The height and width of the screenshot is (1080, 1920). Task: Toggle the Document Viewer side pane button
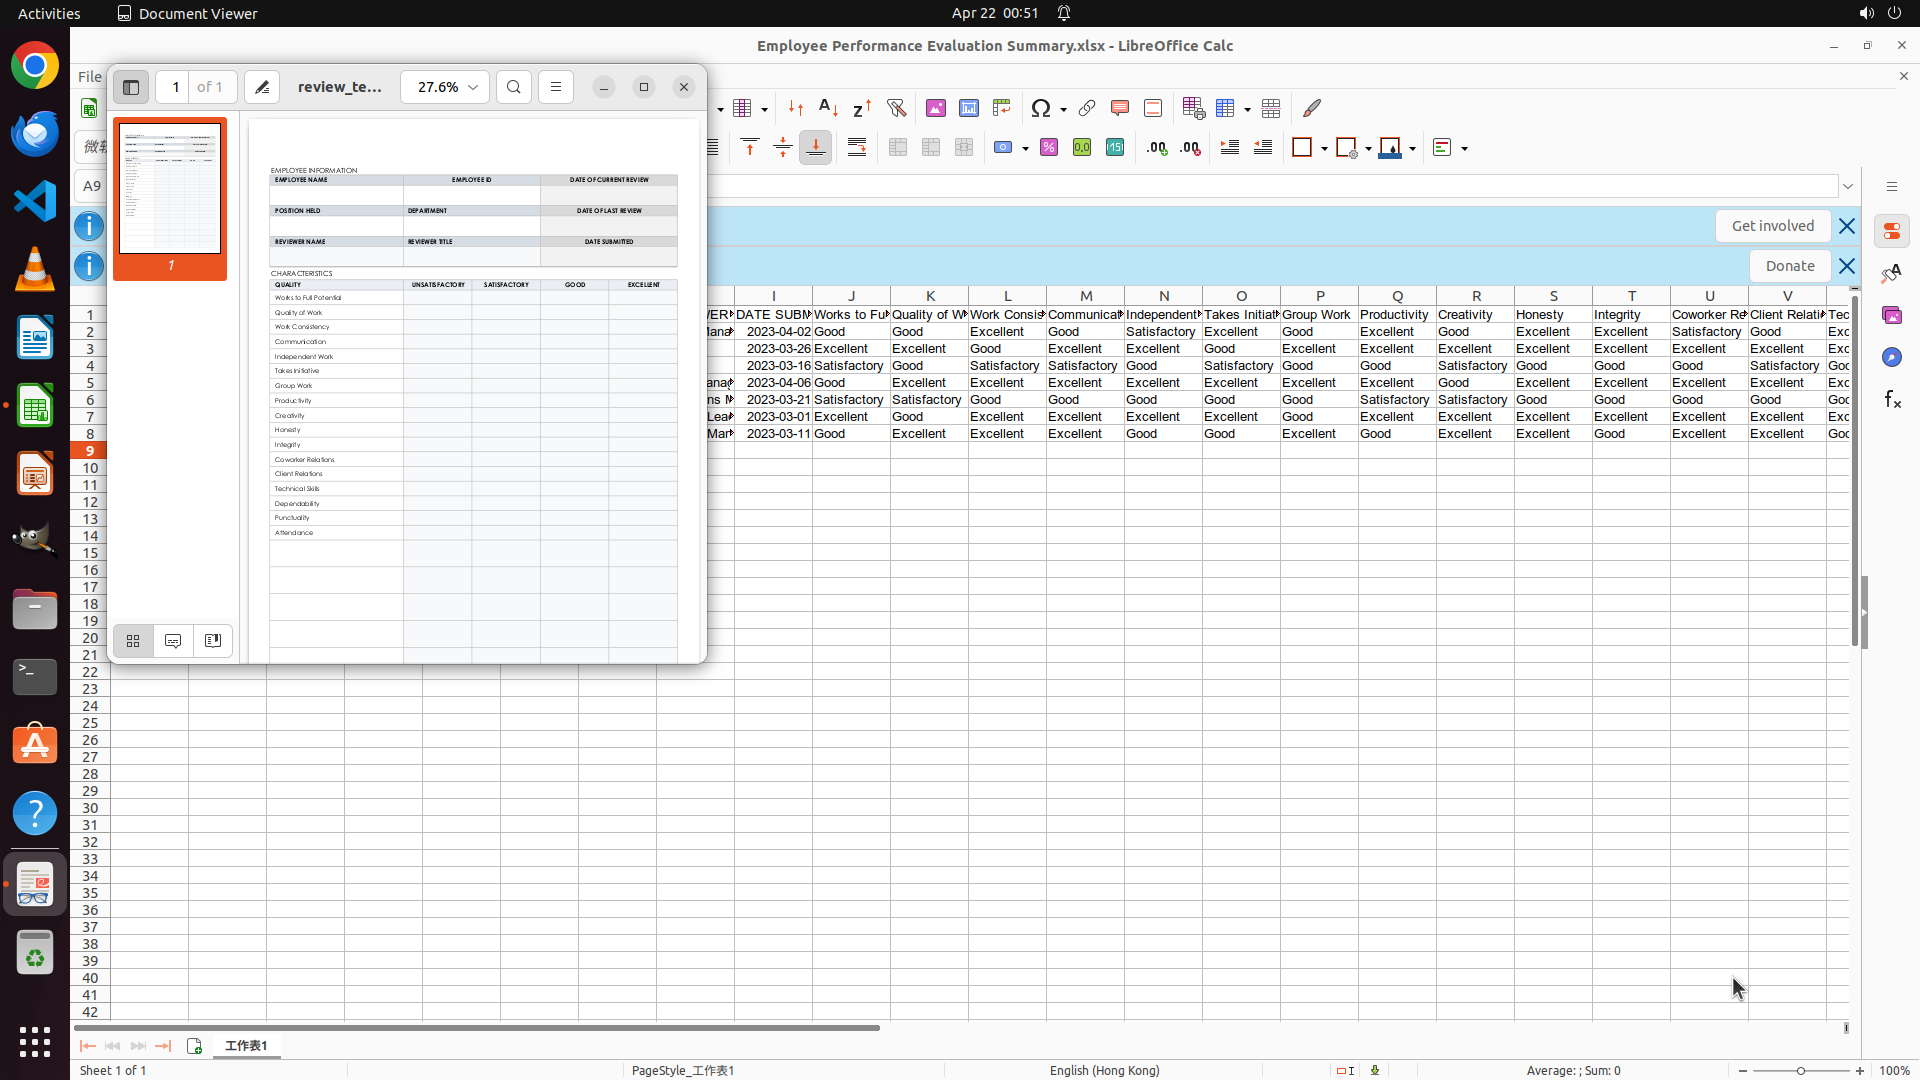point(131,87)
